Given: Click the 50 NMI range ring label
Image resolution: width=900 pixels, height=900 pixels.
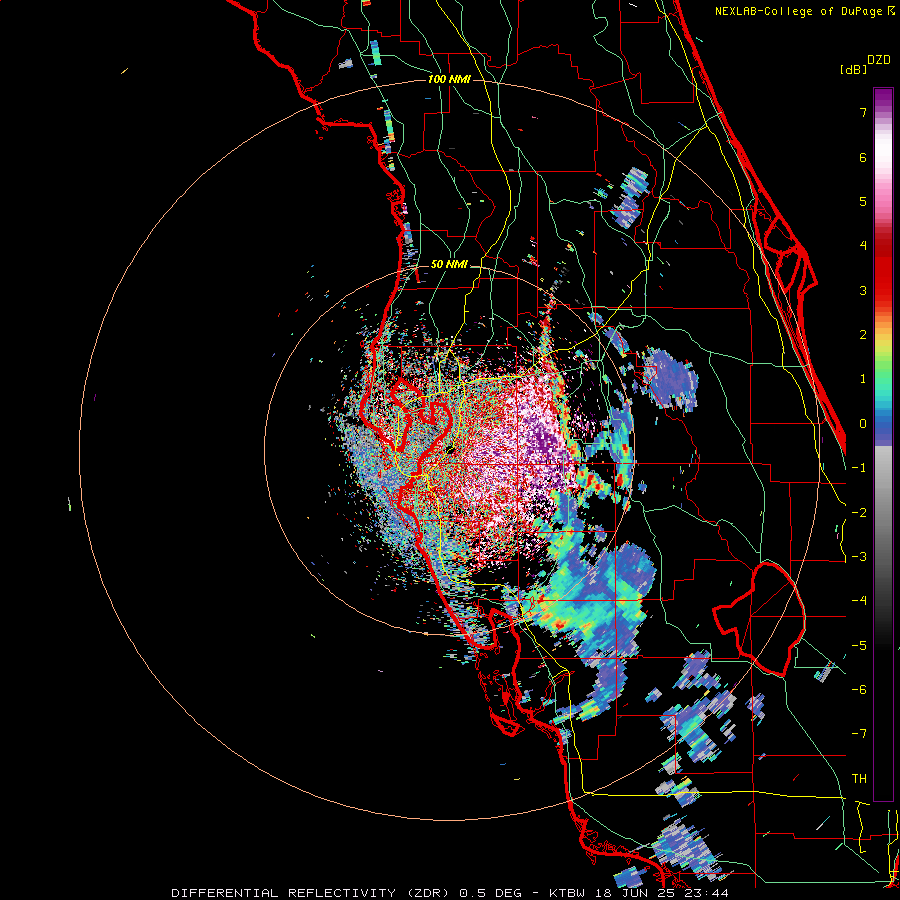Looking at the screenshot, I should pyautogui.click(x=449, y=264).
